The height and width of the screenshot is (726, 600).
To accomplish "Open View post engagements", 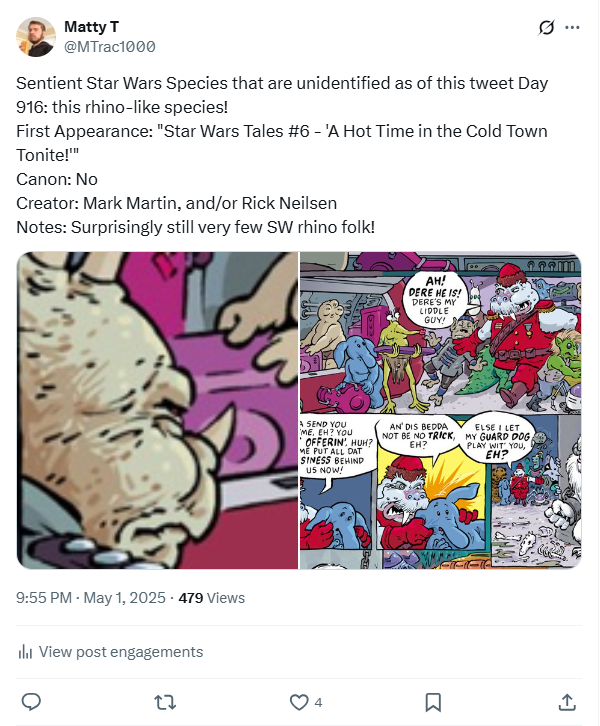I will 120,652.
